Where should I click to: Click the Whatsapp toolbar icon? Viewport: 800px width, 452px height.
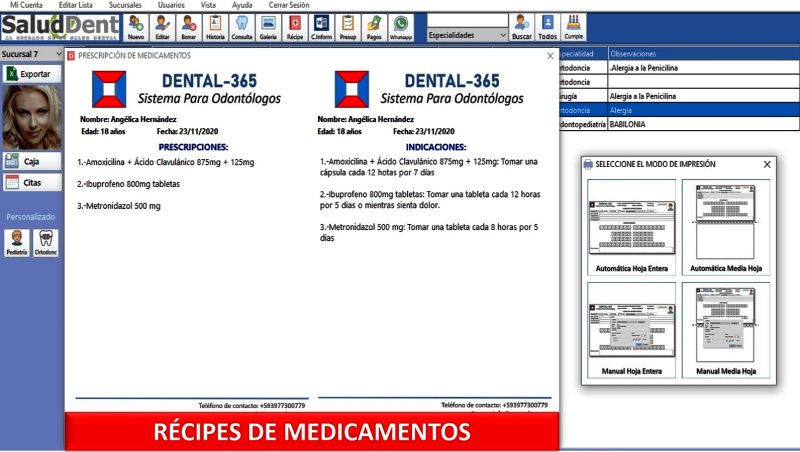[x=401, y=28]
